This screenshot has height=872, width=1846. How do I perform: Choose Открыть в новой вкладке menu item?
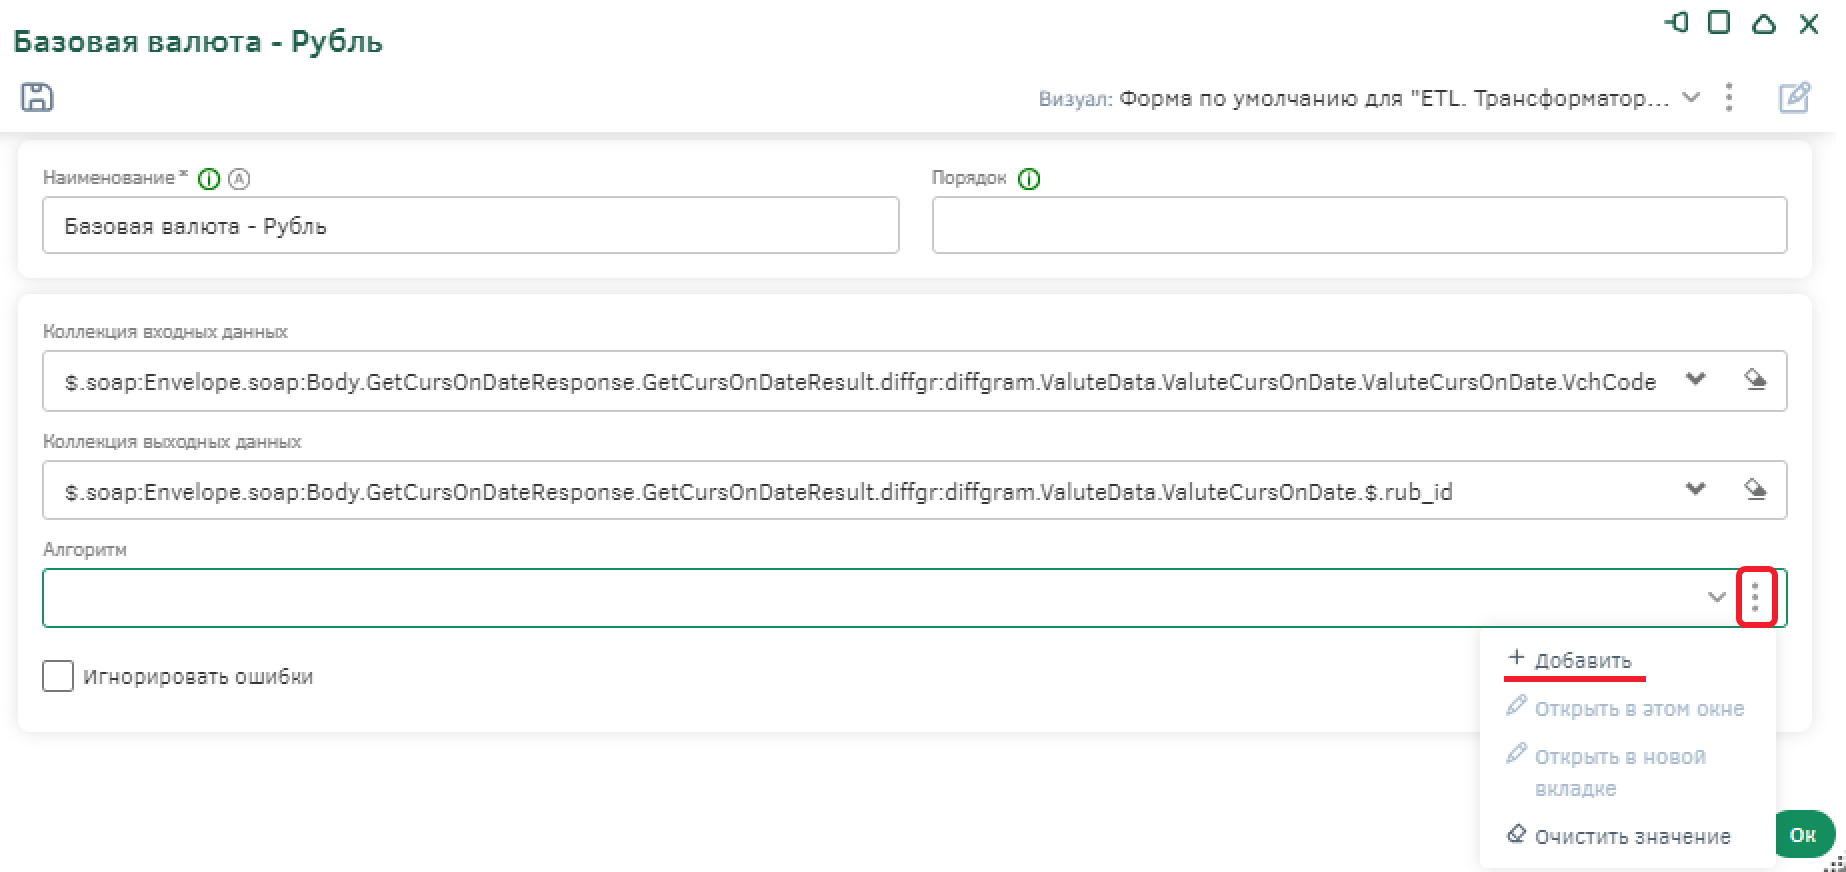coord(1606,772)
